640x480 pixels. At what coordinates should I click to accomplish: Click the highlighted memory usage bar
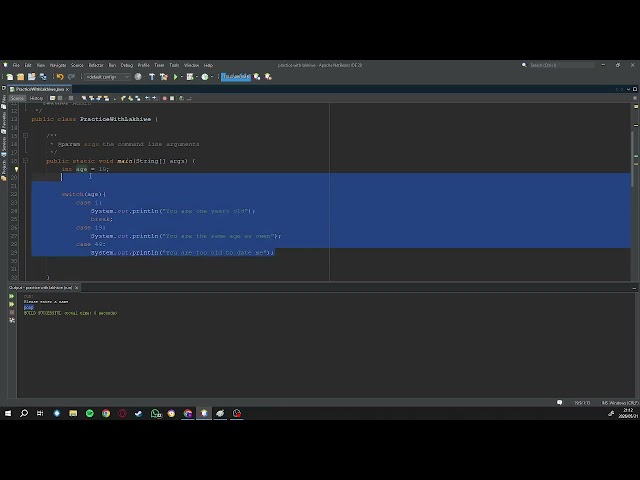click(236, 77)
